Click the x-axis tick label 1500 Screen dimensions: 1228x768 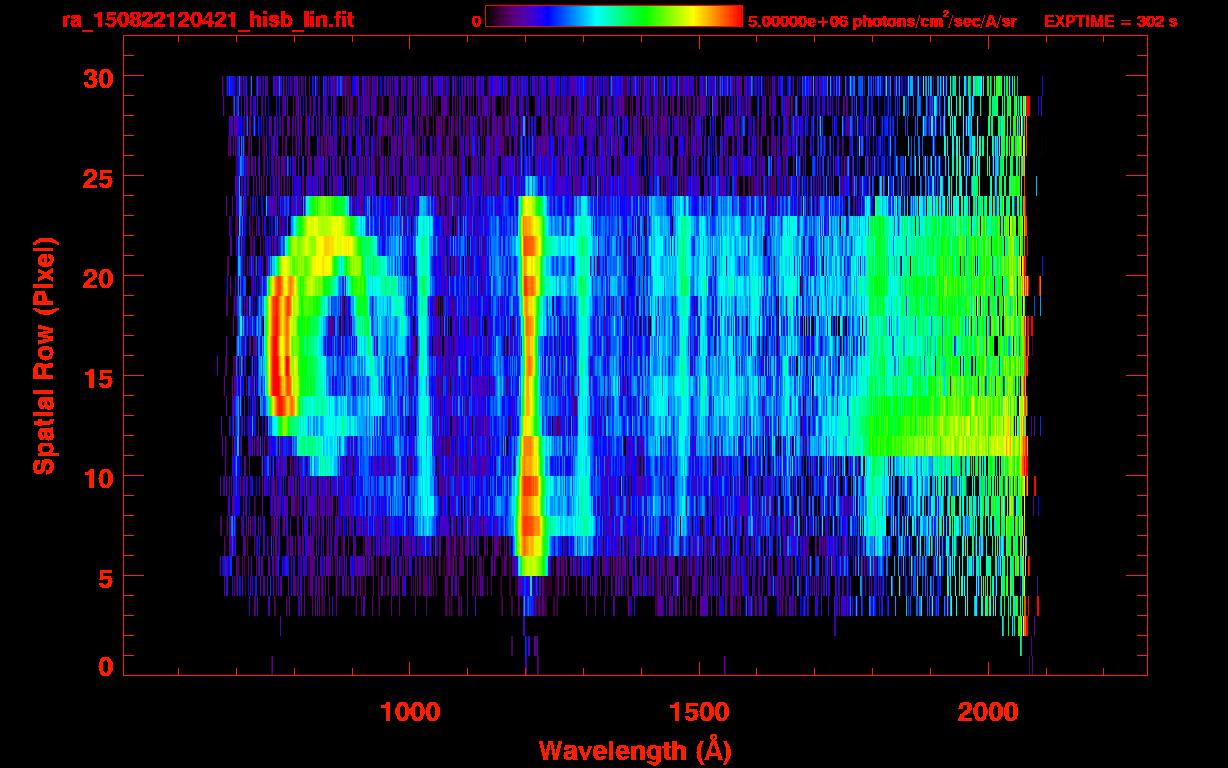tap(699, 712)
